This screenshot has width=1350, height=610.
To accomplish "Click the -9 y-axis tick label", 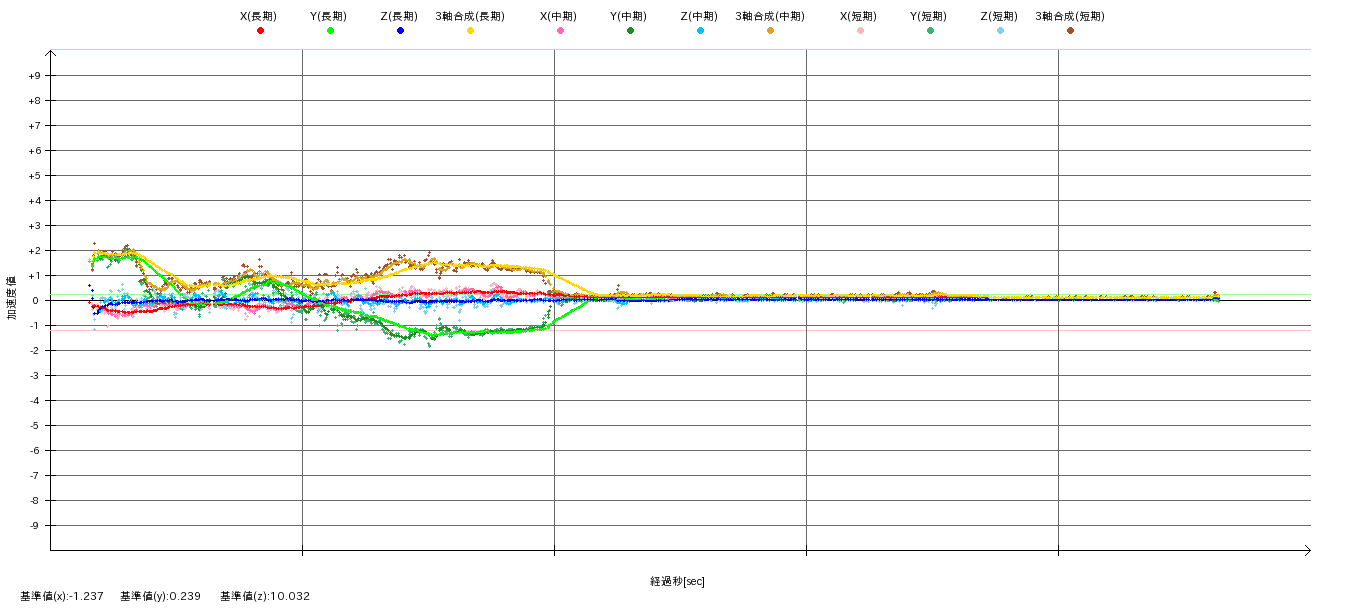I will tap(34, 526).
